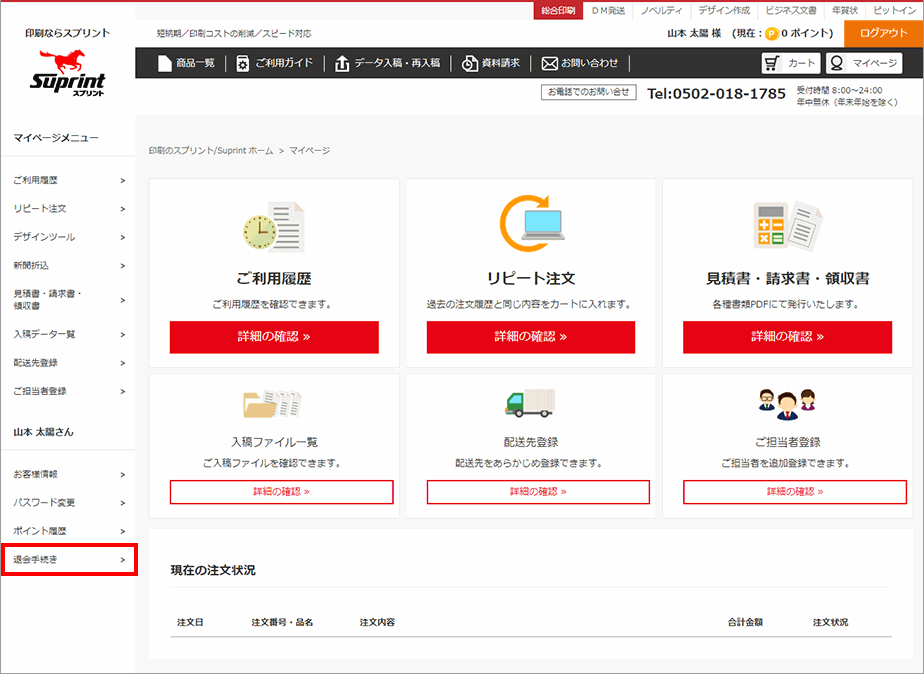Click the 資料請求 icon in navbar
924x674 pixels.
(x=470, y=64)
